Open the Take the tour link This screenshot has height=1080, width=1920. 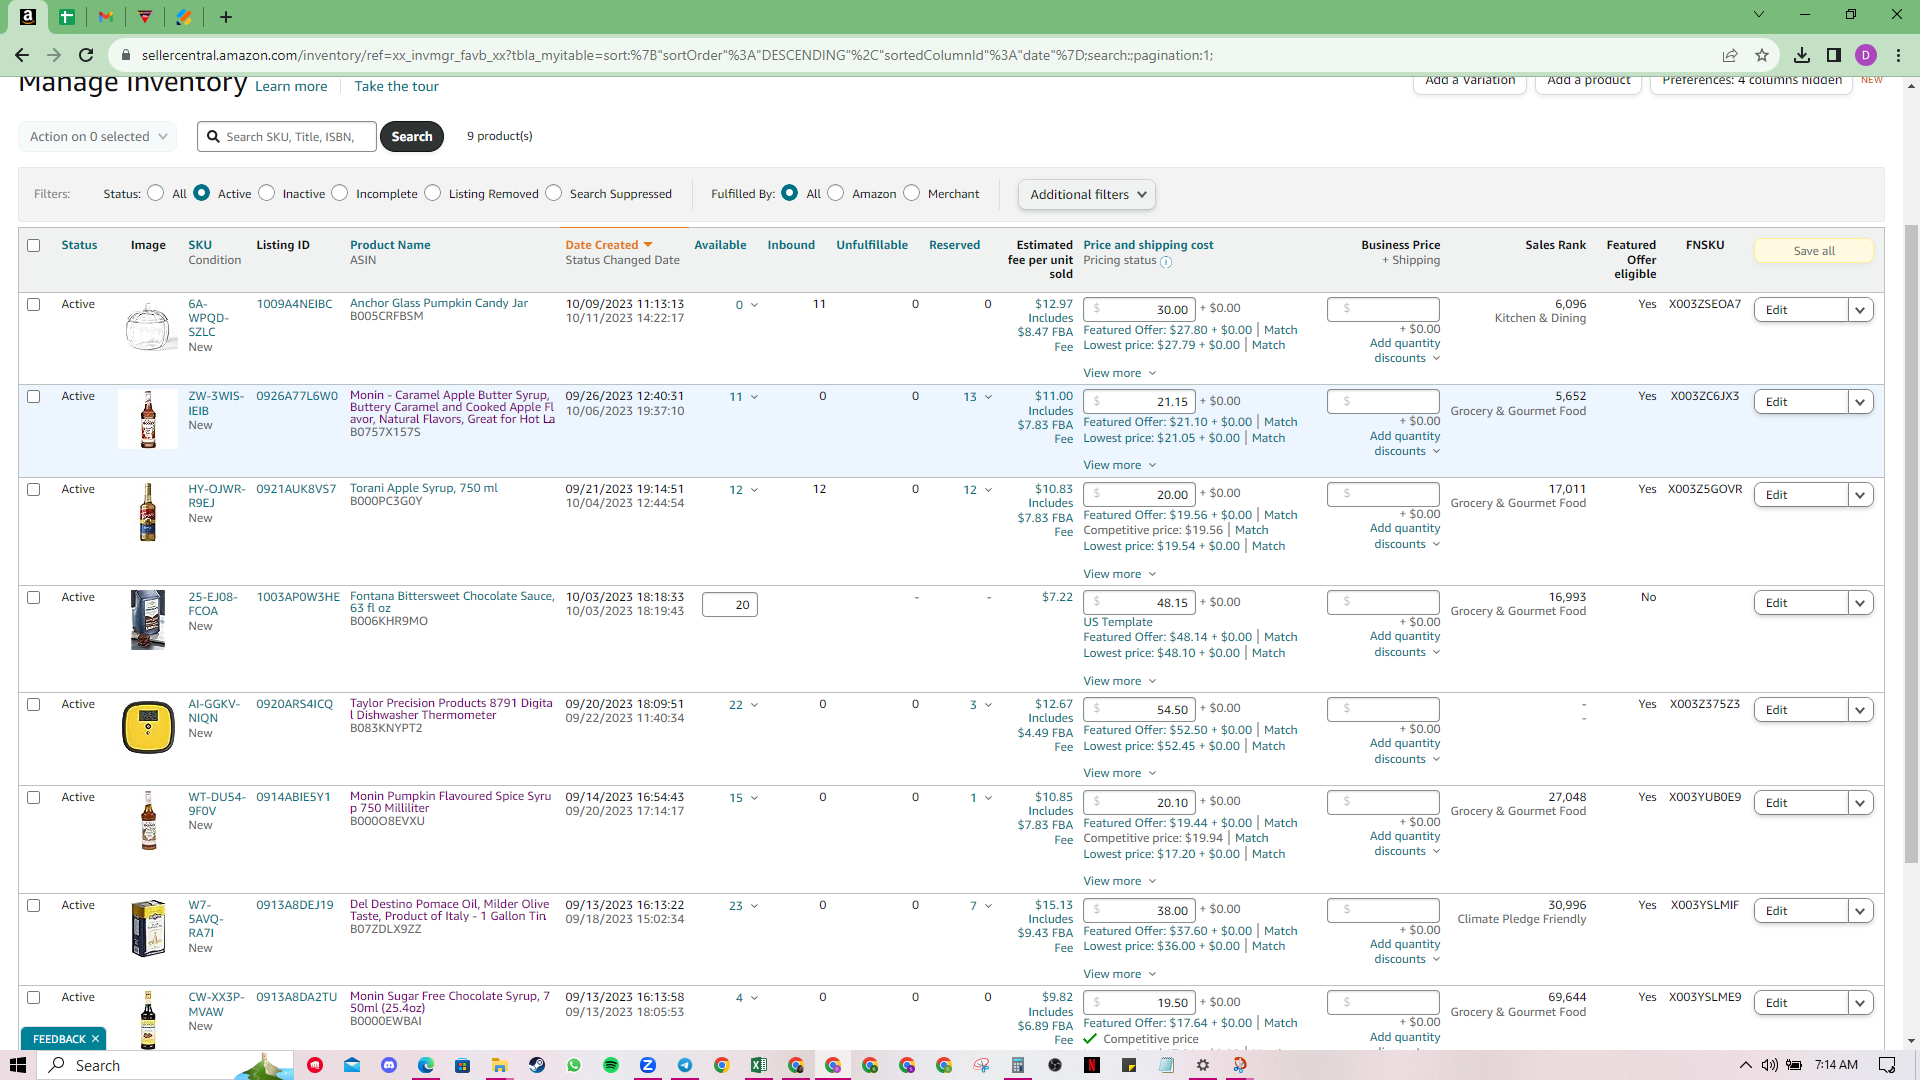396,87
